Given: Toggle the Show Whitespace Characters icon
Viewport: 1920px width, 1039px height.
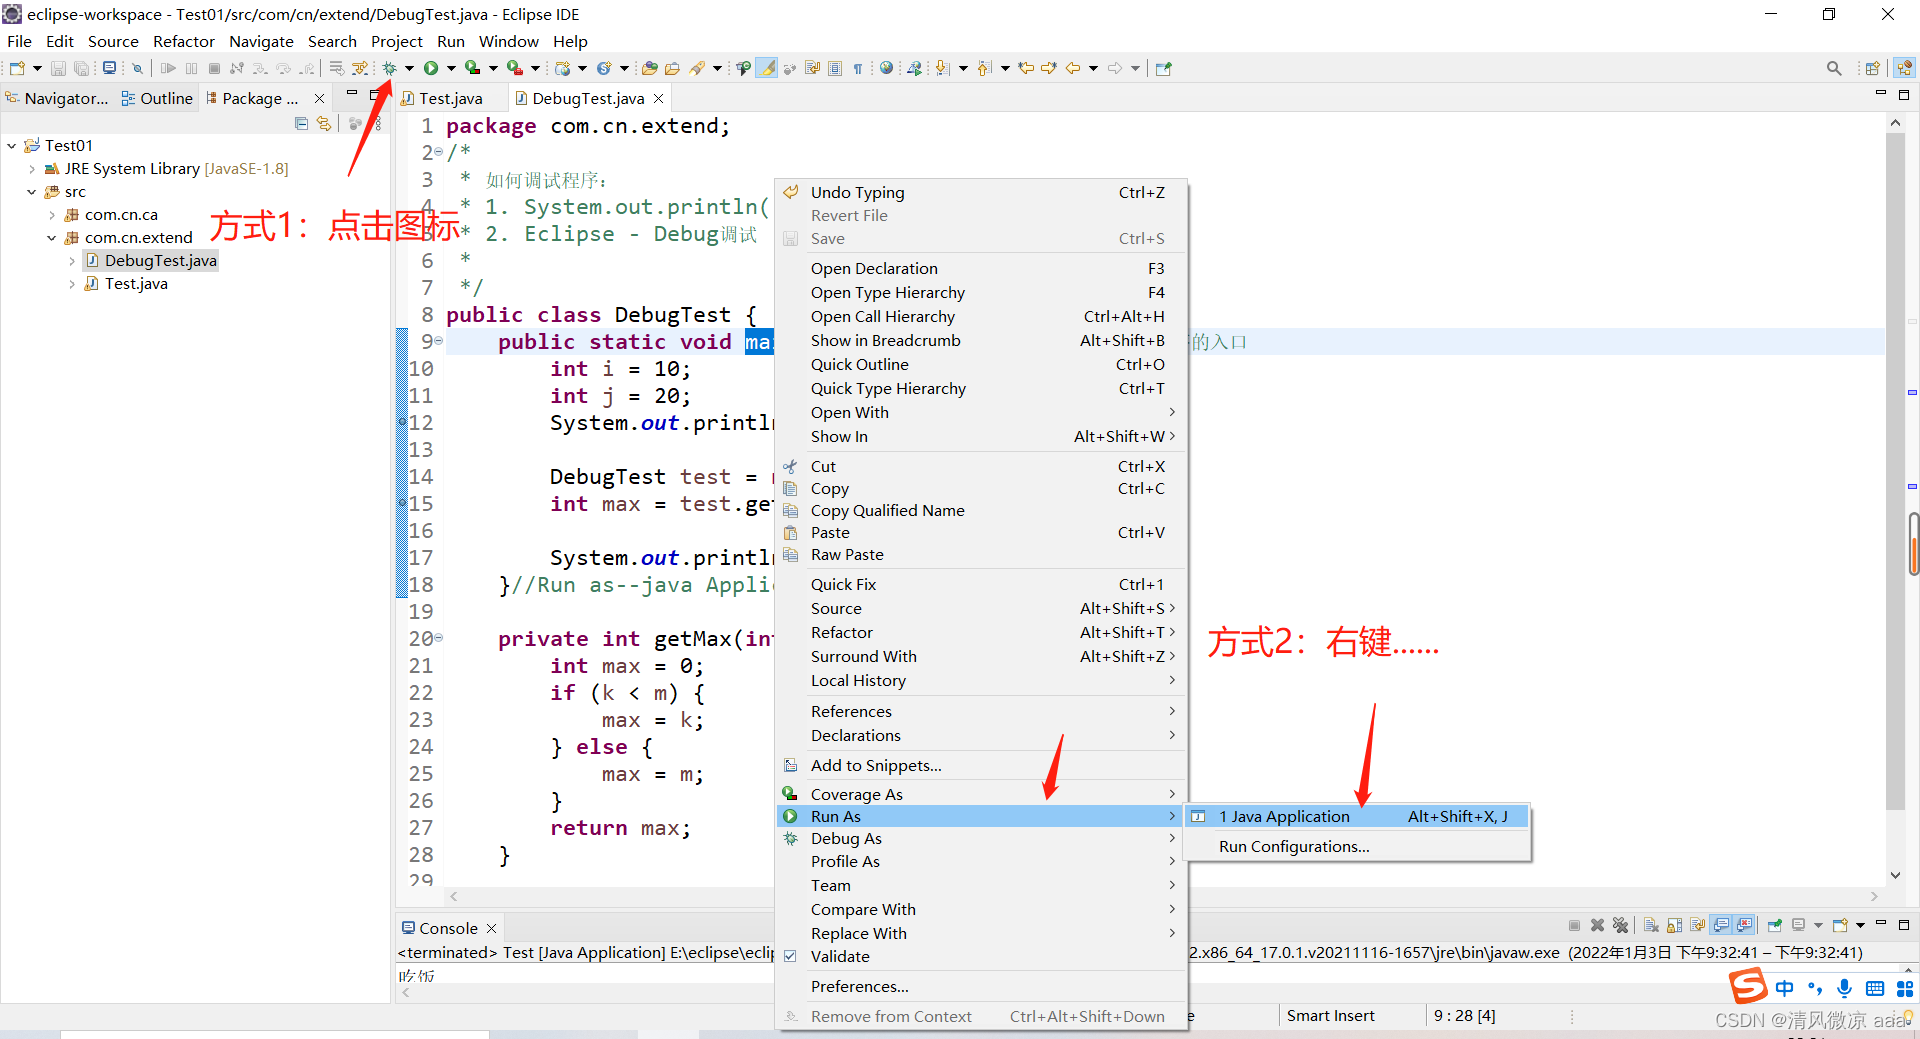Looking at the screenshot, I should click(x=858, y=68).
